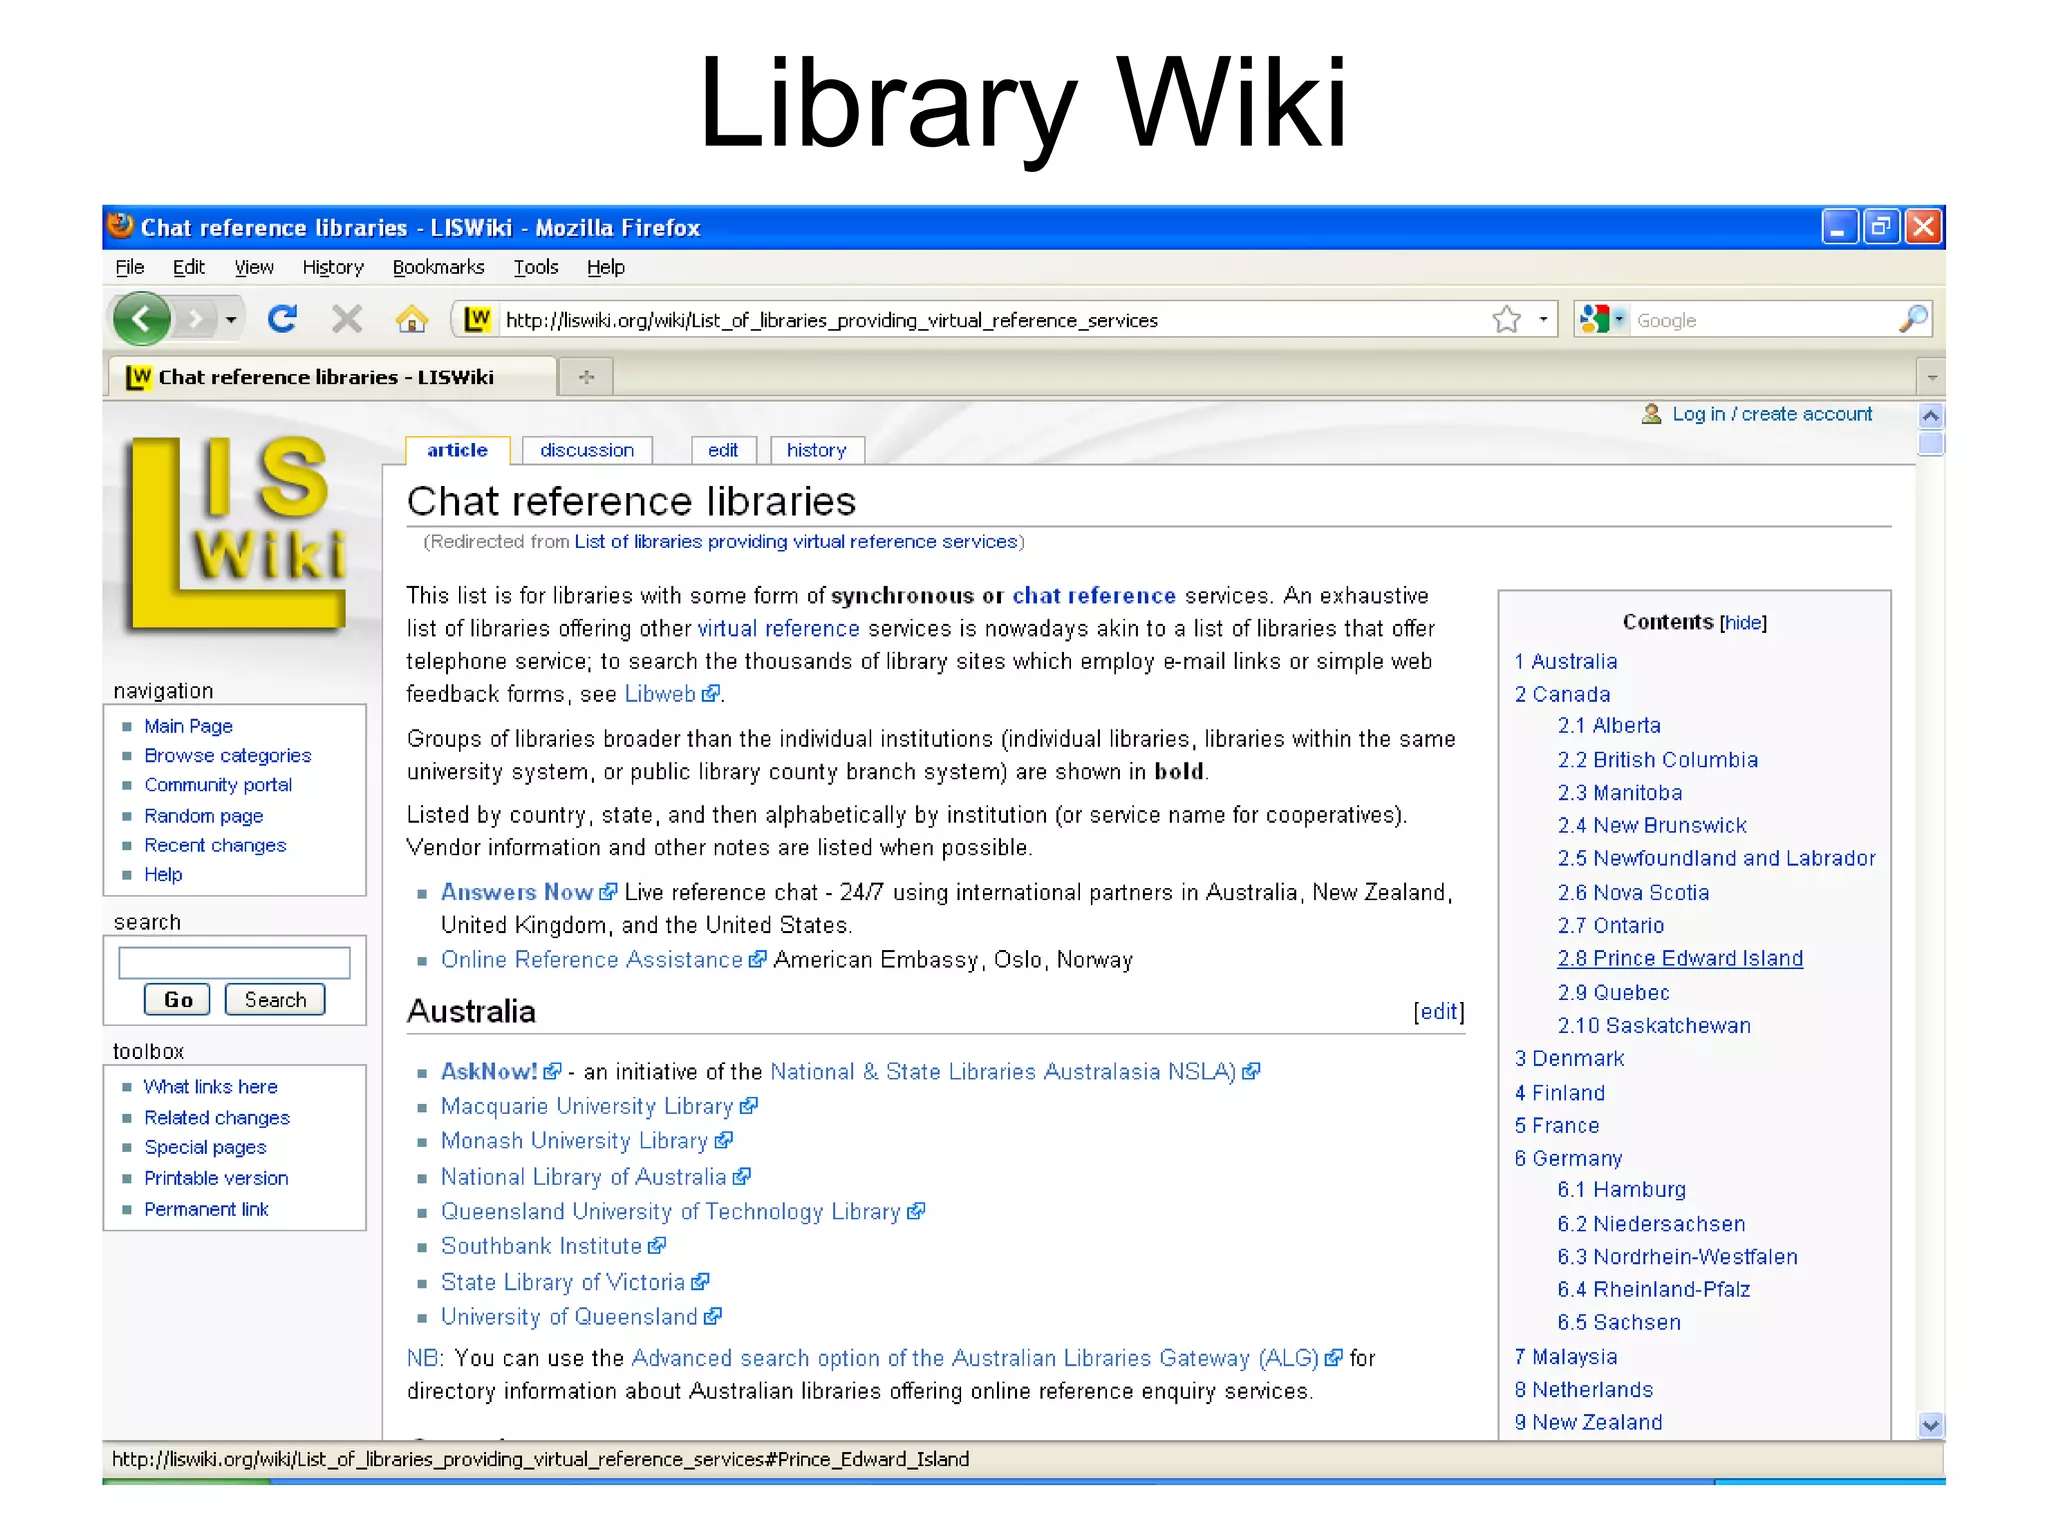Restore down the Firefox window
This screenshot has height=1536, width=2048.
[1881, 227]
